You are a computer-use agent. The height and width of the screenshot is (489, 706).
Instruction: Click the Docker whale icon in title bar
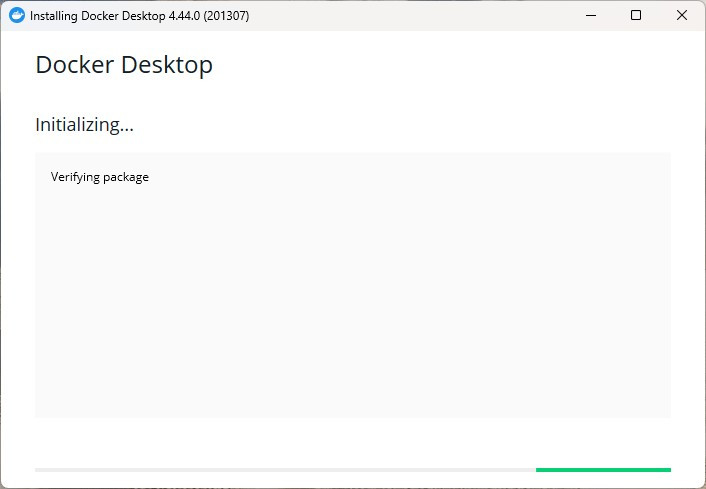[17, 15]
